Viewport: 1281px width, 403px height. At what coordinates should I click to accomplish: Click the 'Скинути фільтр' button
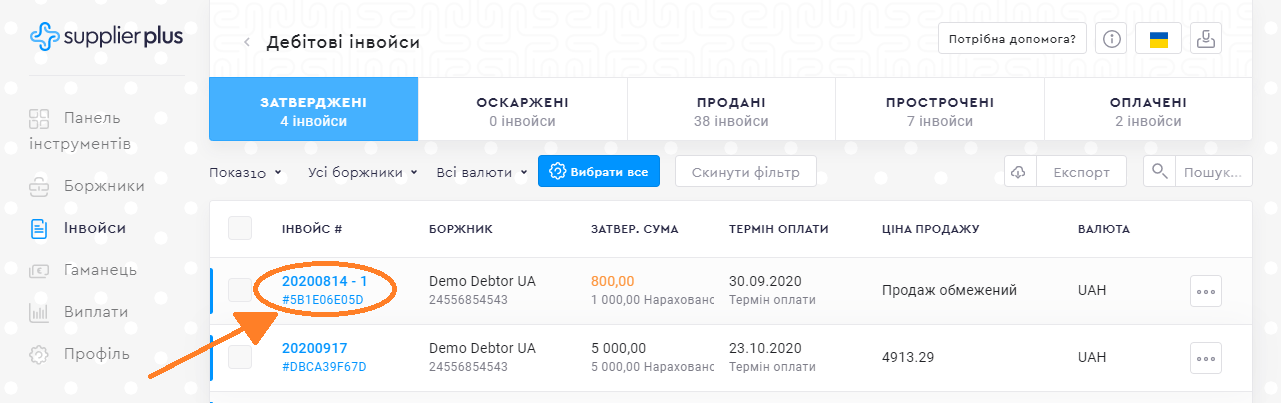pyautogui.click(x=745, y=172)
